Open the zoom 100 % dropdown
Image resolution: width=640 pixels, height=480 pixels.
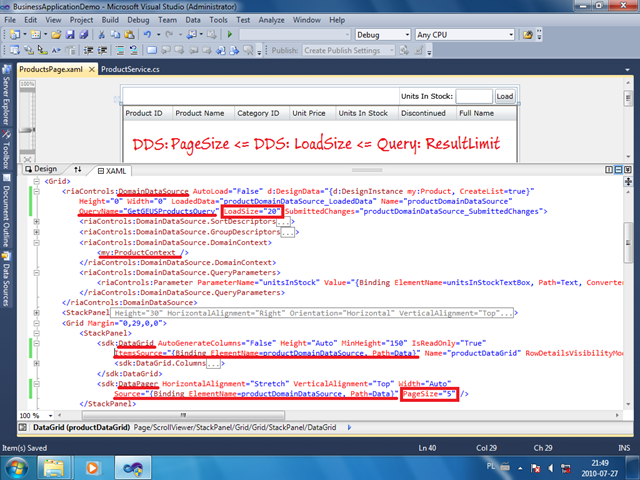[x=51, y=416]
